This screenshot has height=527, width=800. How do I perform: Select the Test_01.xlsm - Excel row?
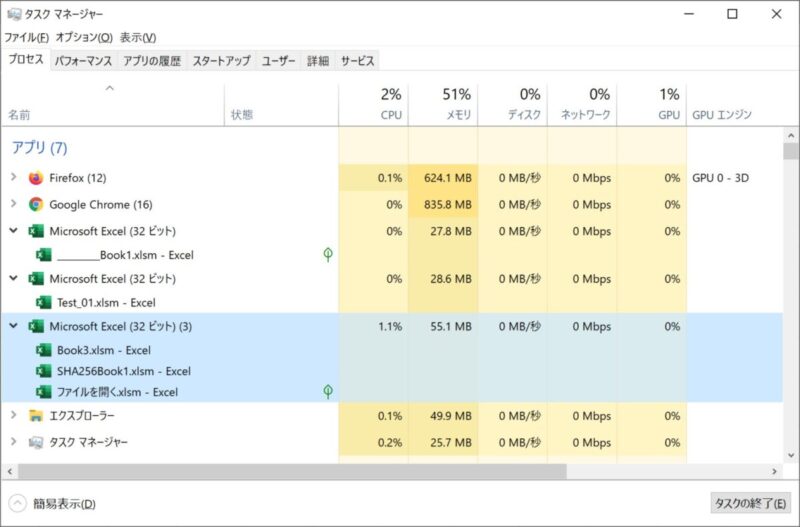(x=391, y=303)
